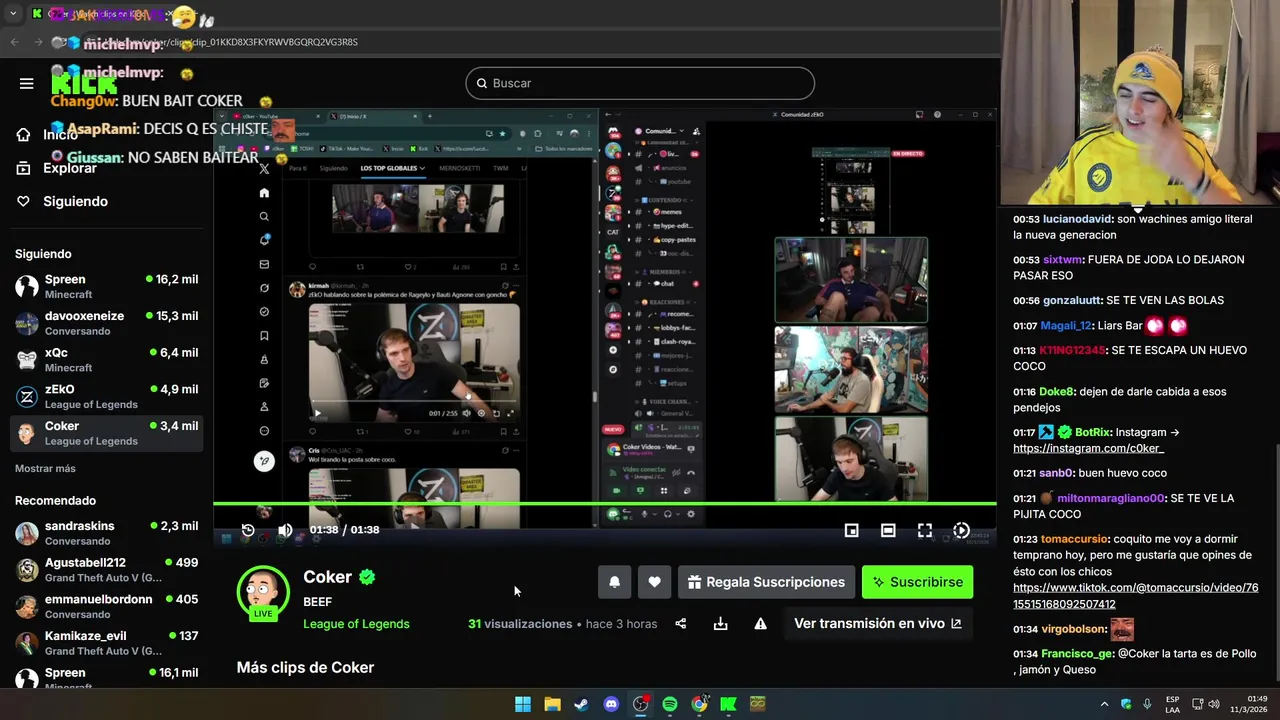Show hidden system tray icons chevron

coord(1104,704)
